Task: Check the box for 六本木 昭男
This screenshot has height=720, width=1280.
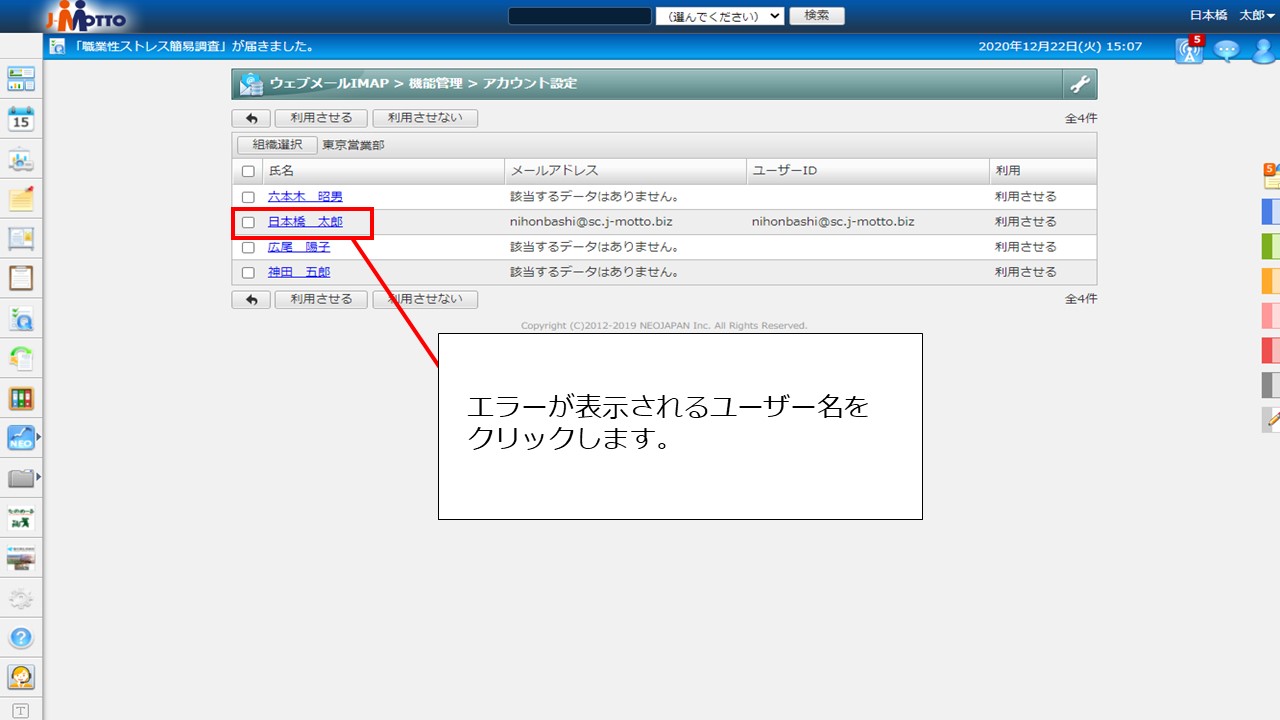Action: click(x=248, y=197)
